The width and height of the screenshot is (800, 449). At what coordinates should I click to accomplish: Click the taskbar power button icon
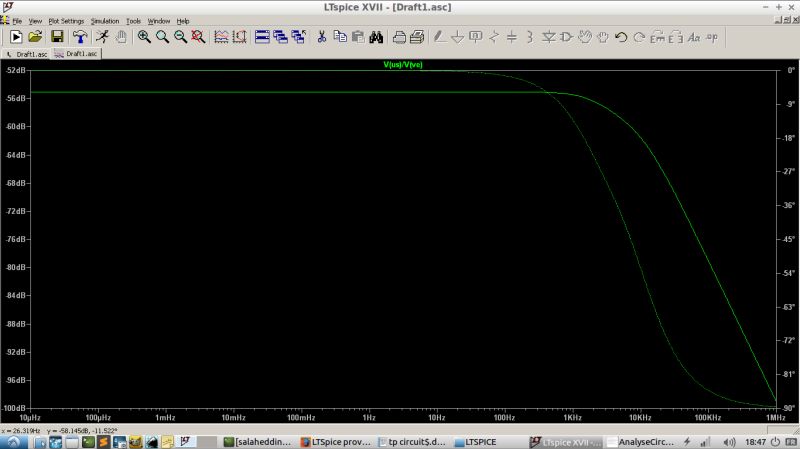(x=776, y=442)
